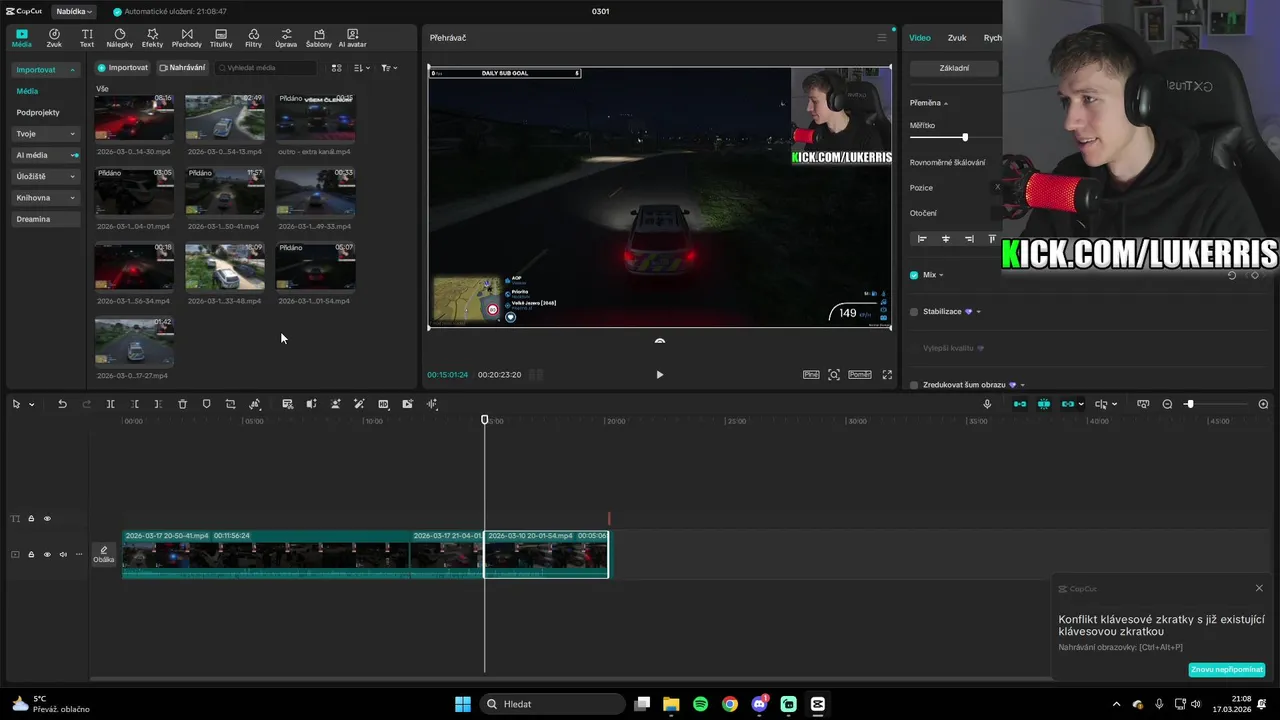Click the split clip tool icon

tap(111, 404)
